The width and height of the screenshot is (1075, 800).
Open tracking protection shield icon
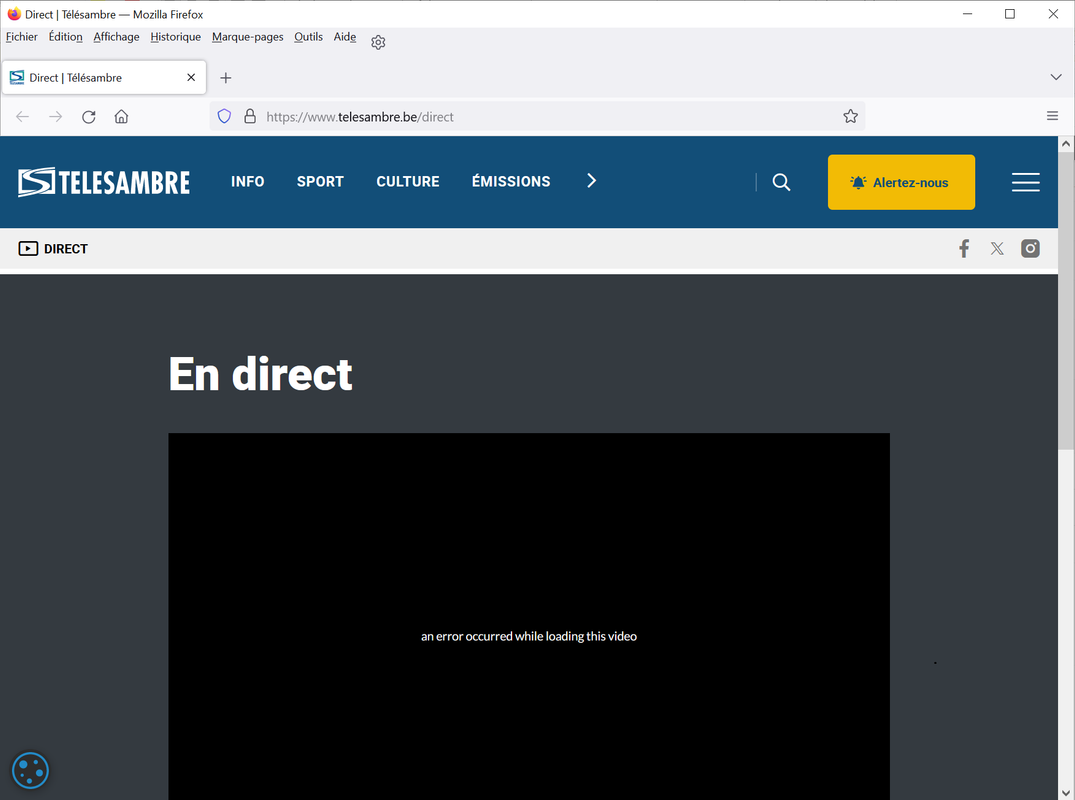[x=224, y=117]
